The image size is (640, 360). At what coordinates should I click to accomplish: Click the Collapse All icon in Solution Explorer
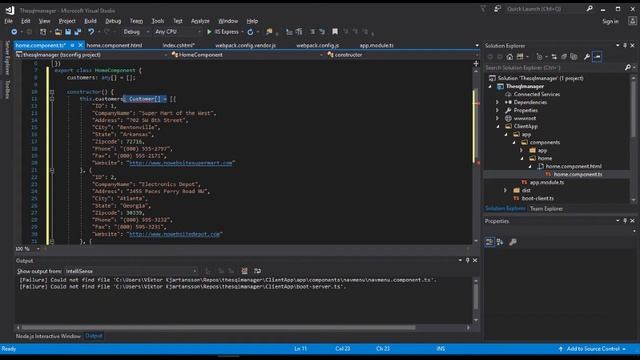[564, 57]
